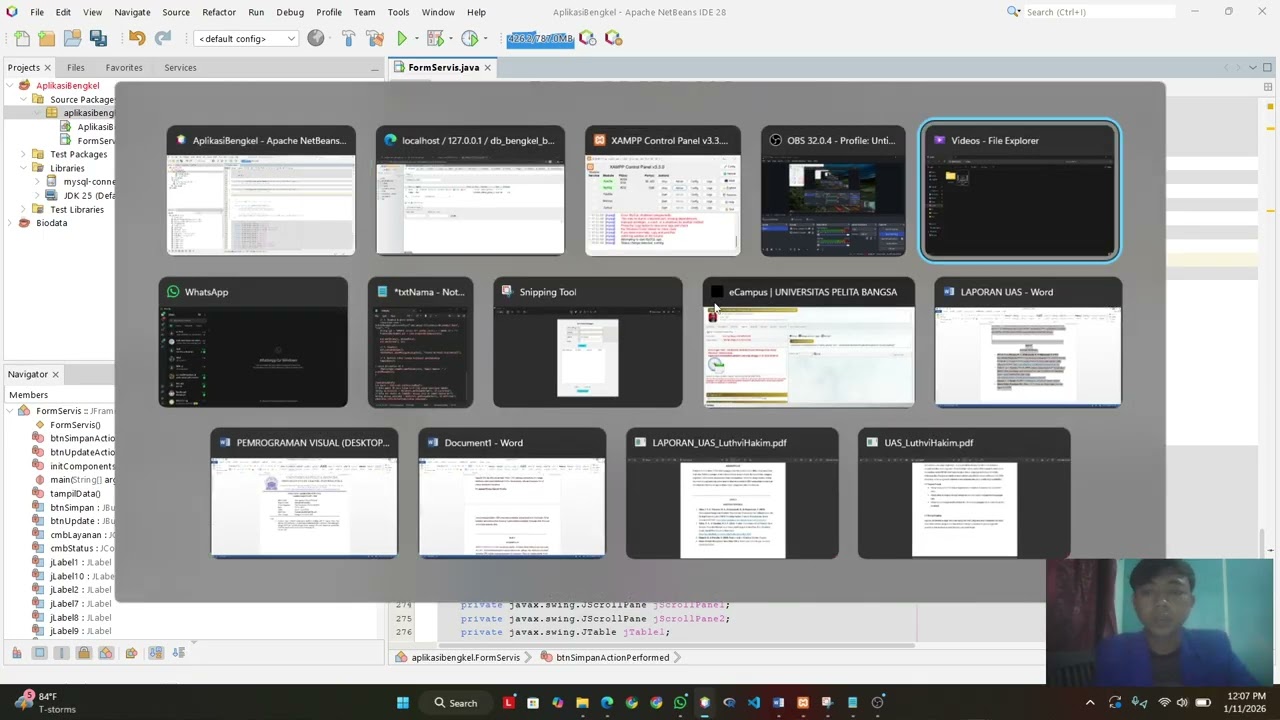Click the Undo arrow in NetBeans toolbar
Image resolution: width=1280 pixels, height=720 pixels.
137,38
